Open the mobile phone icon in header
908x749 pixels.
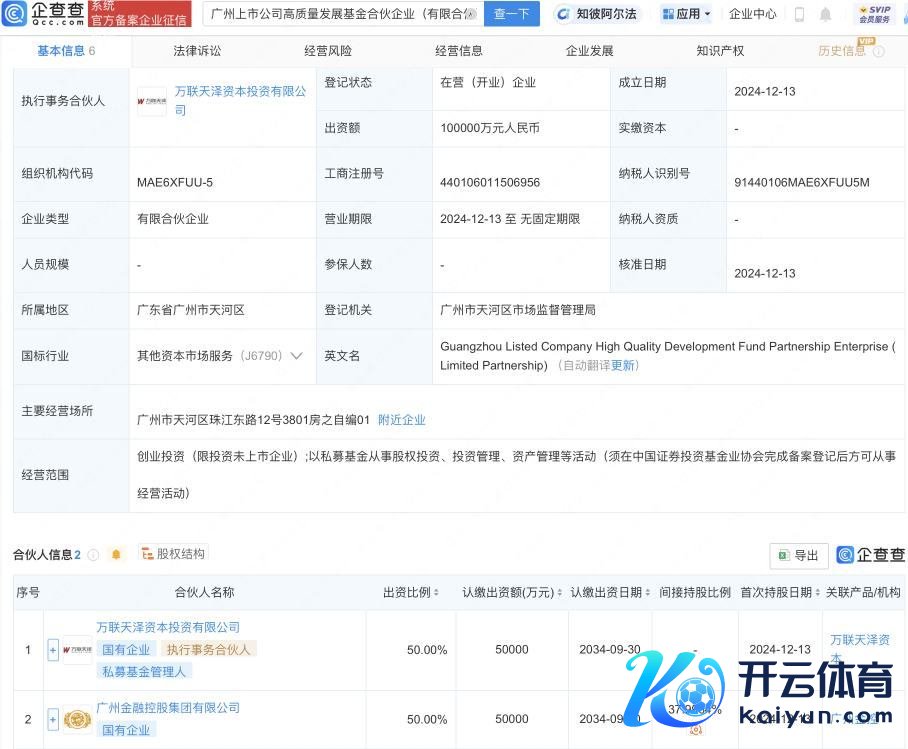[799, 14]
